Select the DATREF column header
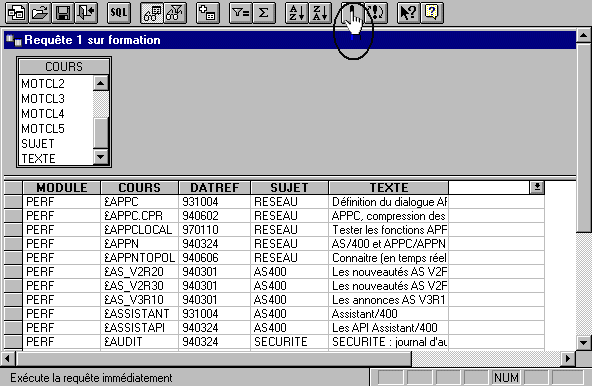The width and height of the screenshot is (592, 386). (x=214, y=188)
